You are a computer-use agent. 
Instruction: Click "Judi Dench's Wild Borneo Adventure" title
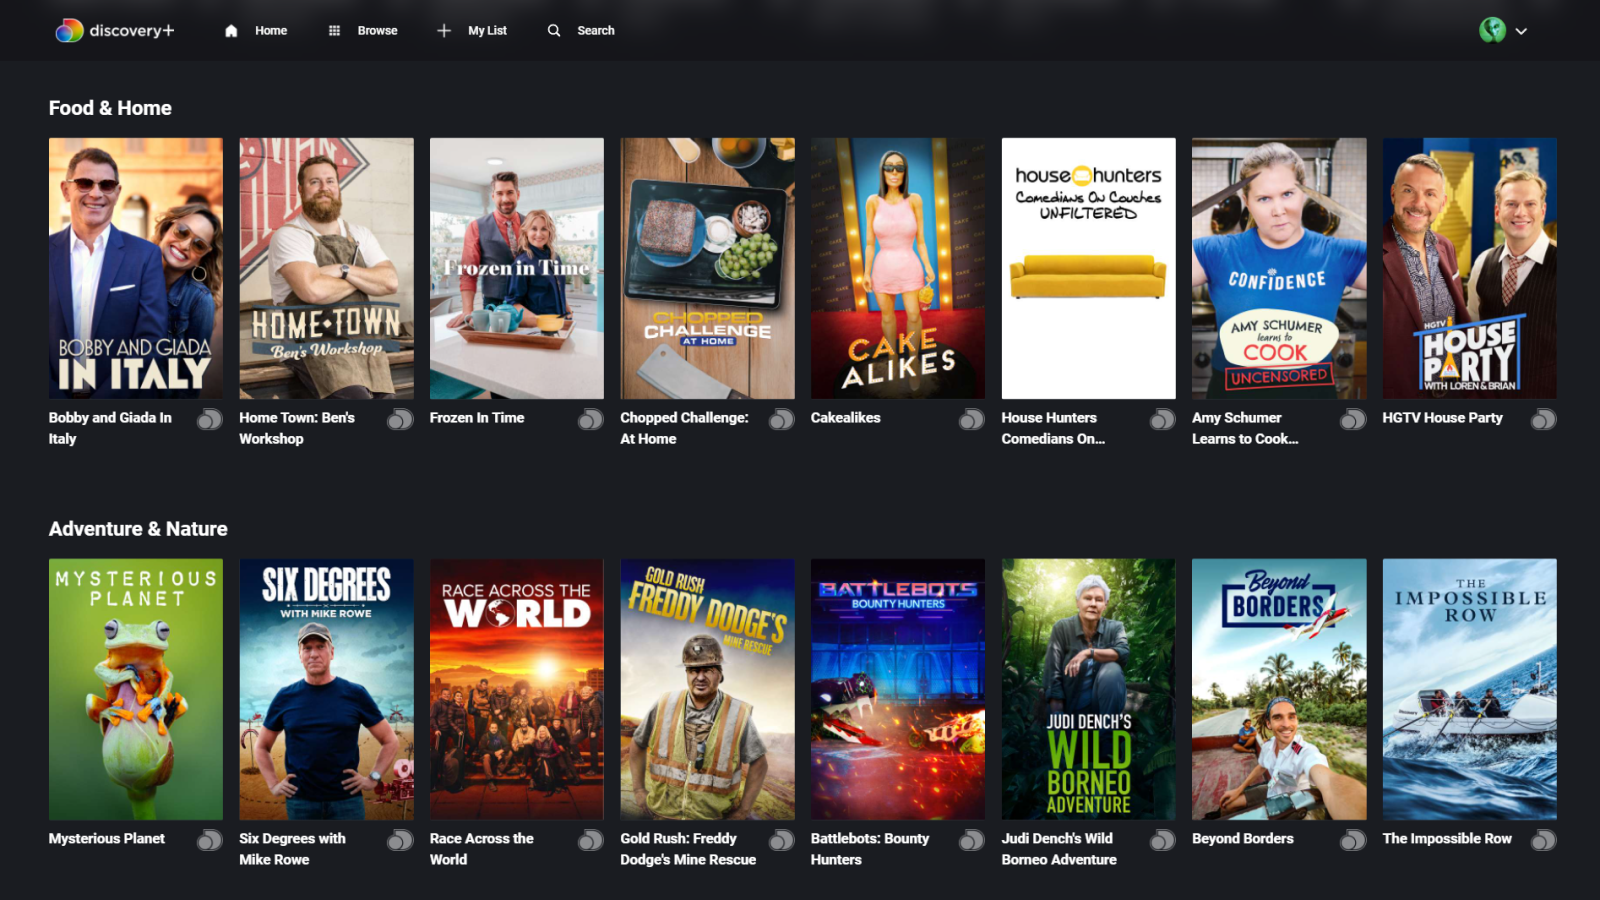coord(1059,849)
